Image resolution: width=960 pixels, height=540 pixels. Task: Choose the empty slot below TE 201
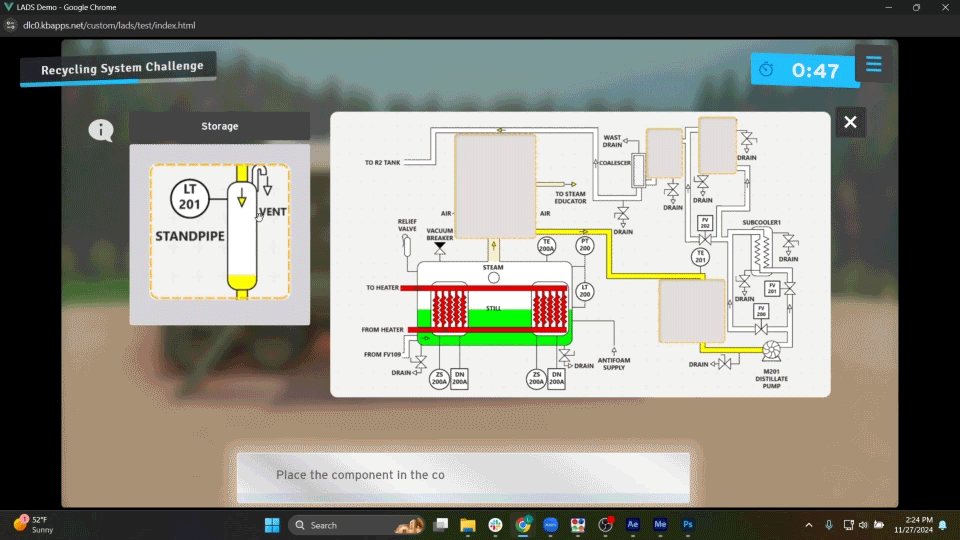pyautogui.click(x=691, y=311)
